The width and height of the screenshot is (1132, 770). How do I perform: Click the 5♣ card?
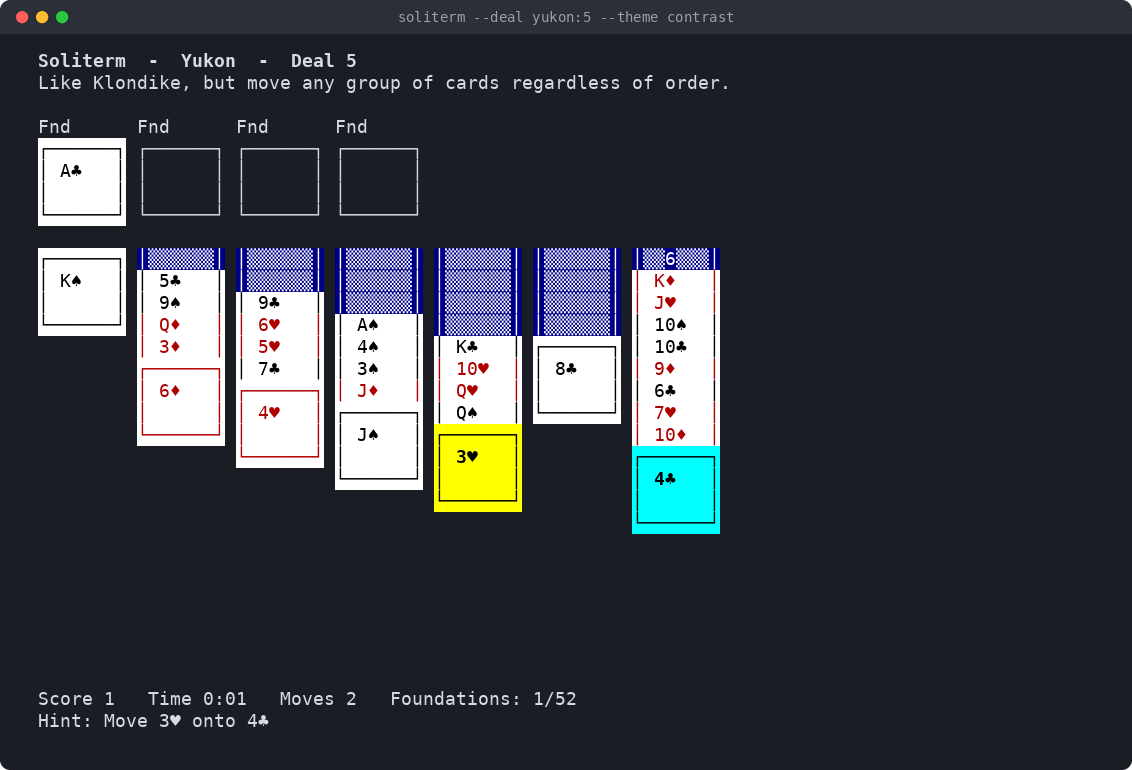click(x=180, y=281)
